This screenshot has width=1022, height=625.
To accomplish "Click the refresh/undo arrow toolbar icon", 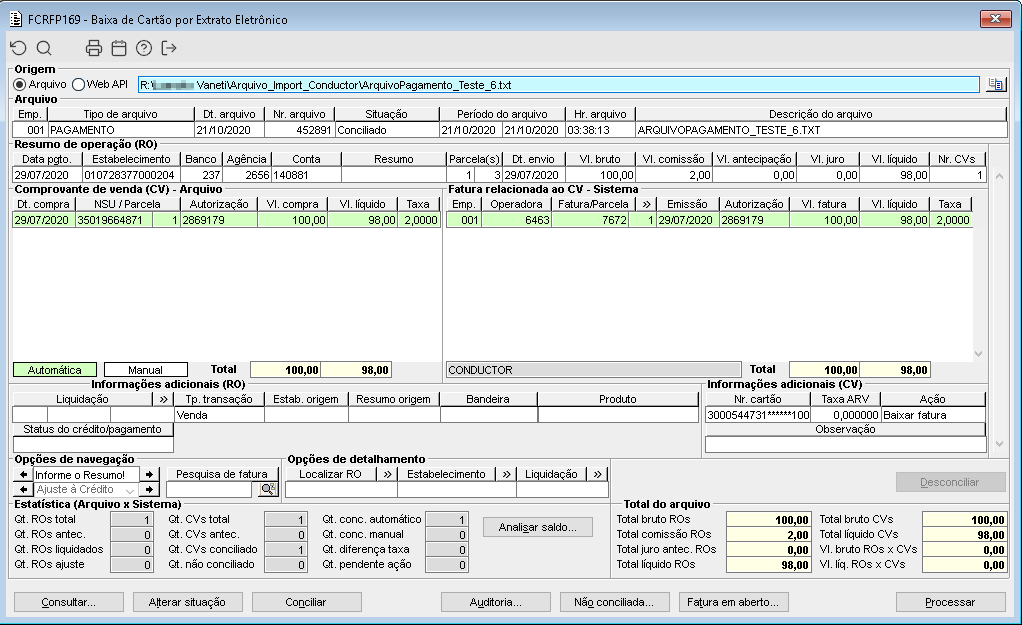I will point(18,48).
